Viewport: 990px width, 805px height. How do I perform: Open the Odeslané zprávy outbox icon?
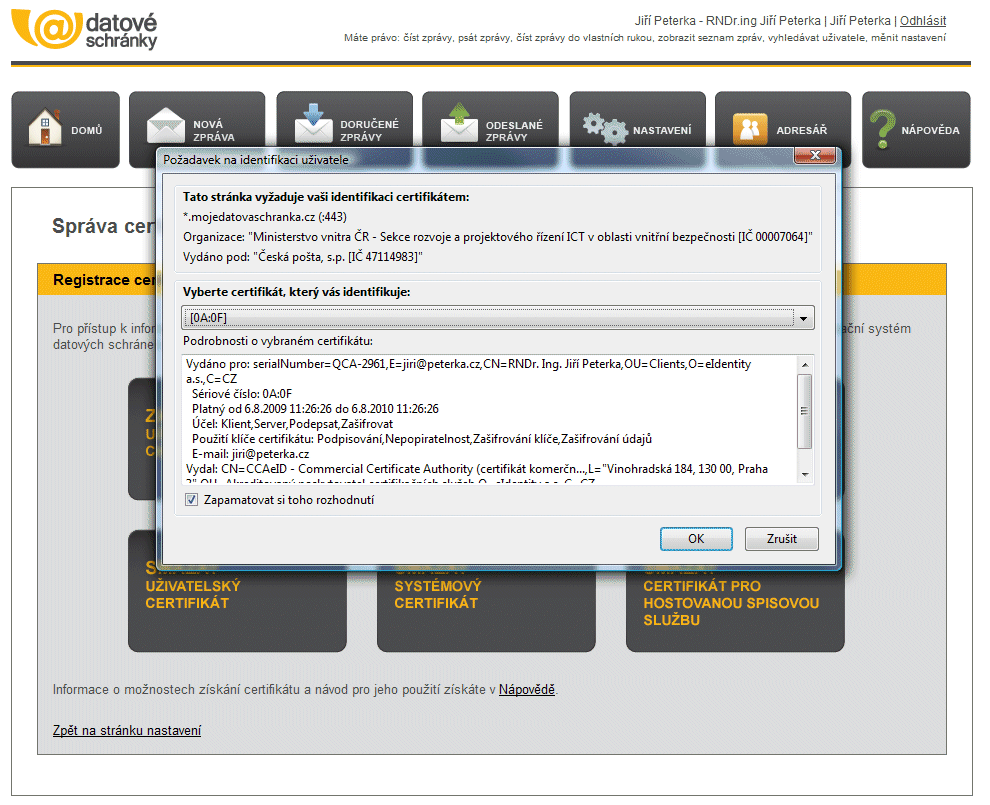tap(459, 123)
